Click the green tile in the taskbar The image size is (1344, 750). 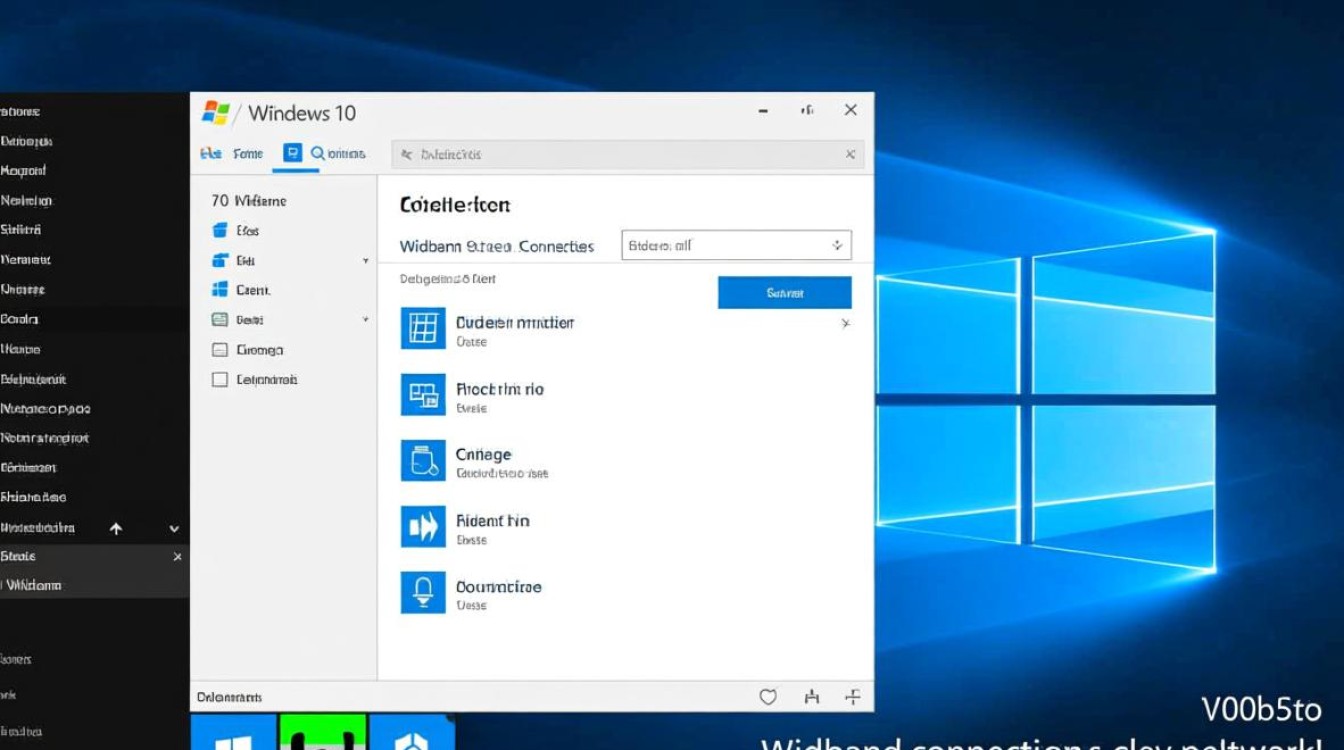pos(323,733)
